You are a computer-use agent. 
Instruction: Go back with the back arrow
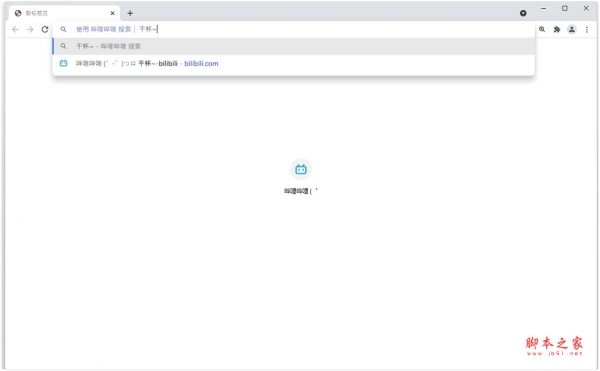click(x=15, y=29)
